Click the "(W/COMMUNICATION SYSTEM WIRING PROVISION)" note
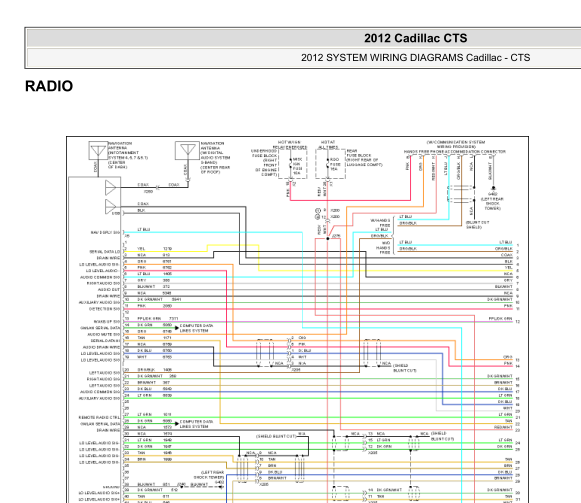Screen dimensions: 581x503 pos(455,144)
